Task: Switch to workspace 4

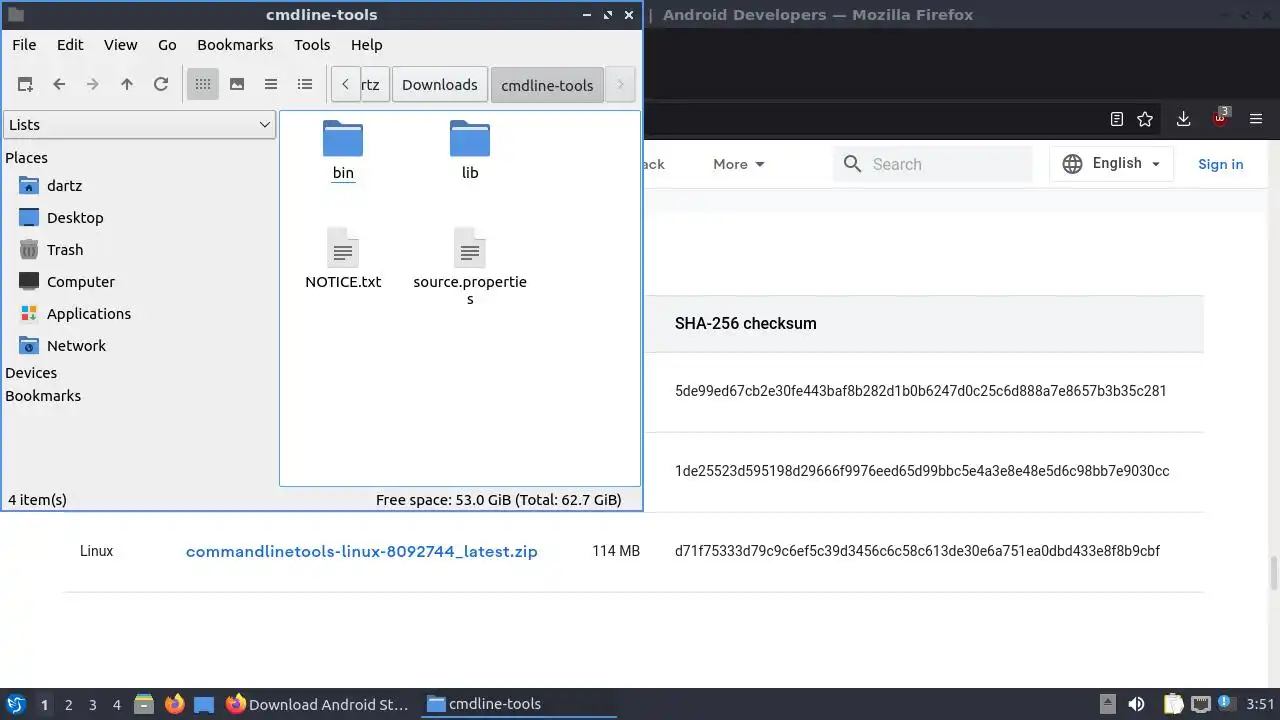Action: coord(116,705)
